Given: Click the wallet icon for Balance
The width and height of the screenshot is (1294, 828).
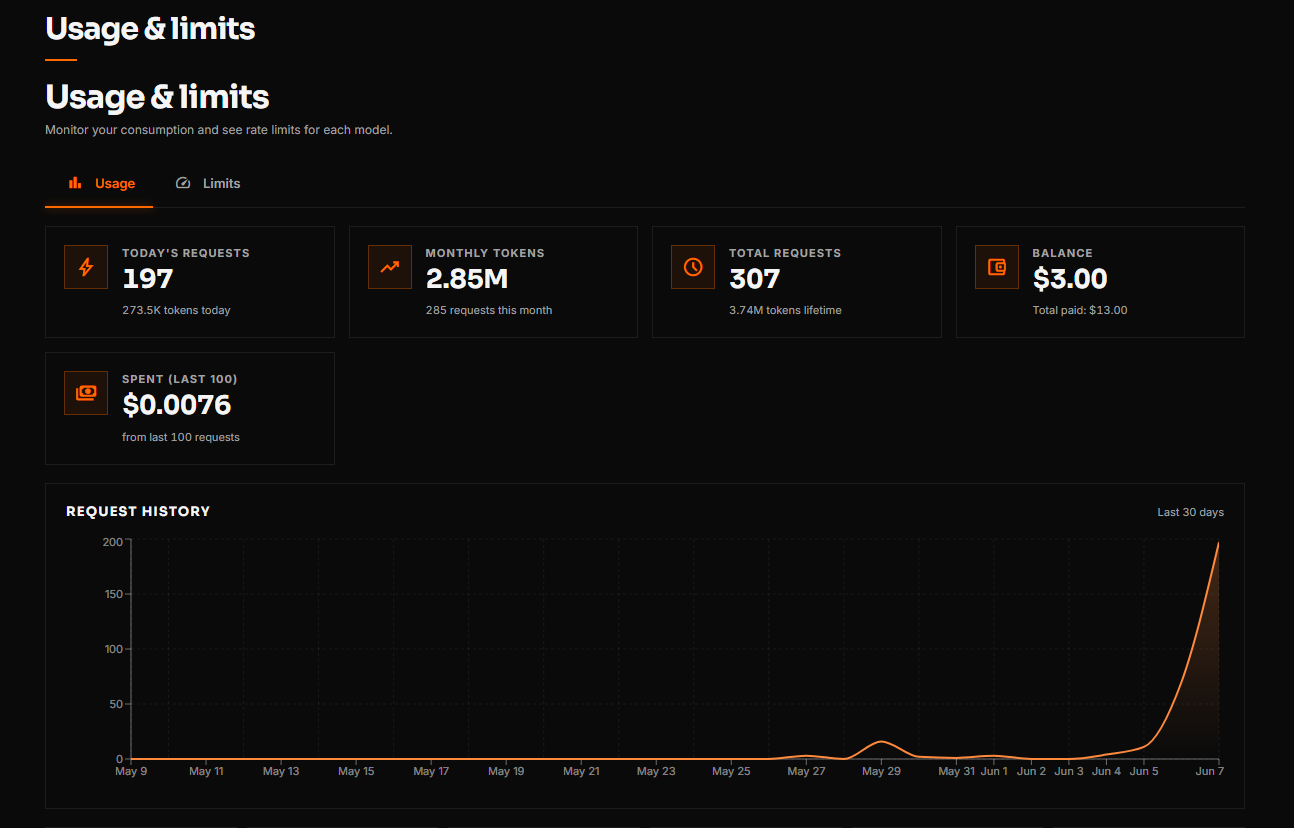Looking at the screenshot, I should 997,267.
